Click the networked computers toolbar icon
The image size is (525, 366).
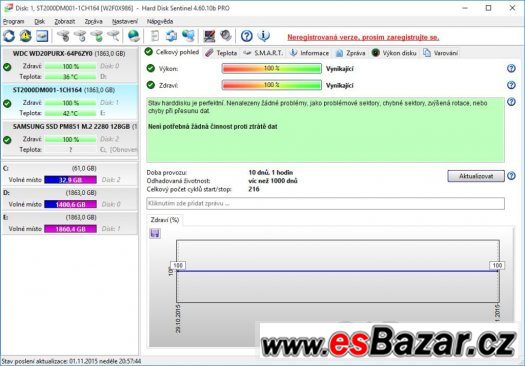coord(189,36)
